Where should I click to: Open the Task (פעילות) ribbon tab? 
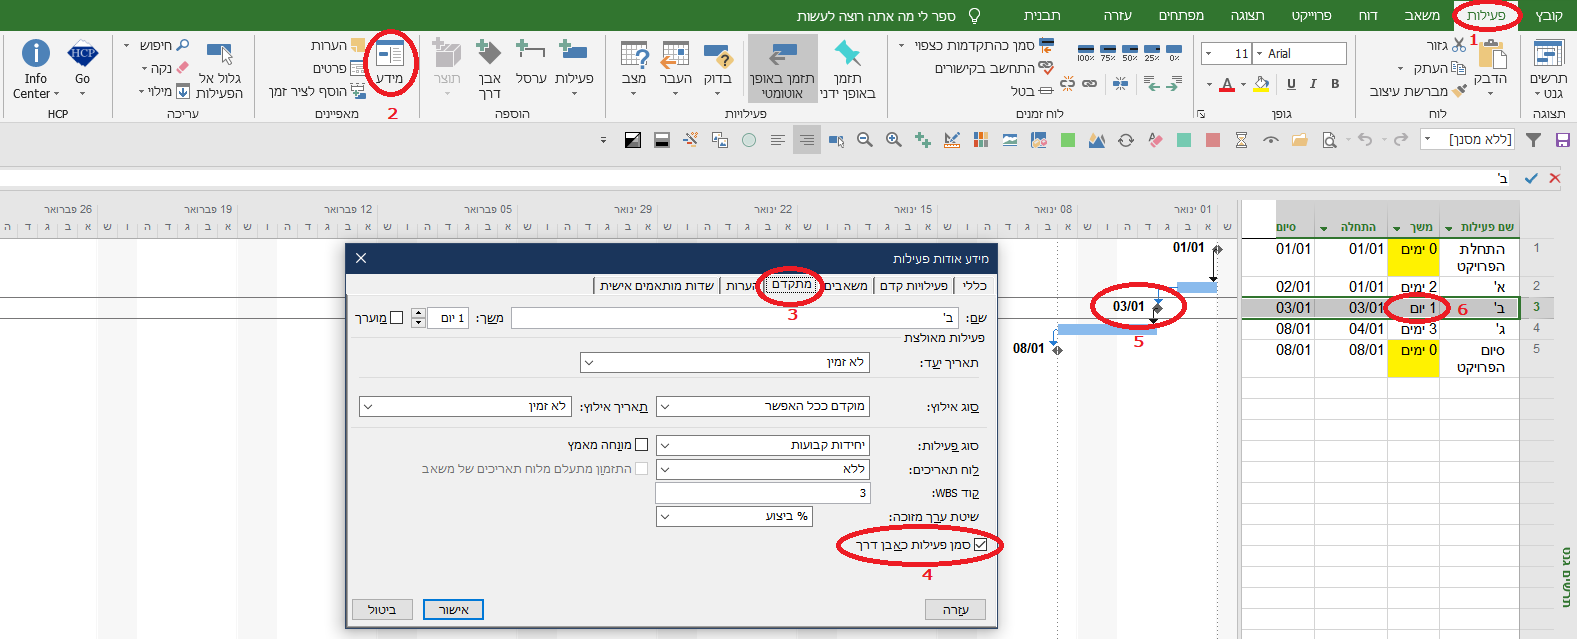(1485, 15)
